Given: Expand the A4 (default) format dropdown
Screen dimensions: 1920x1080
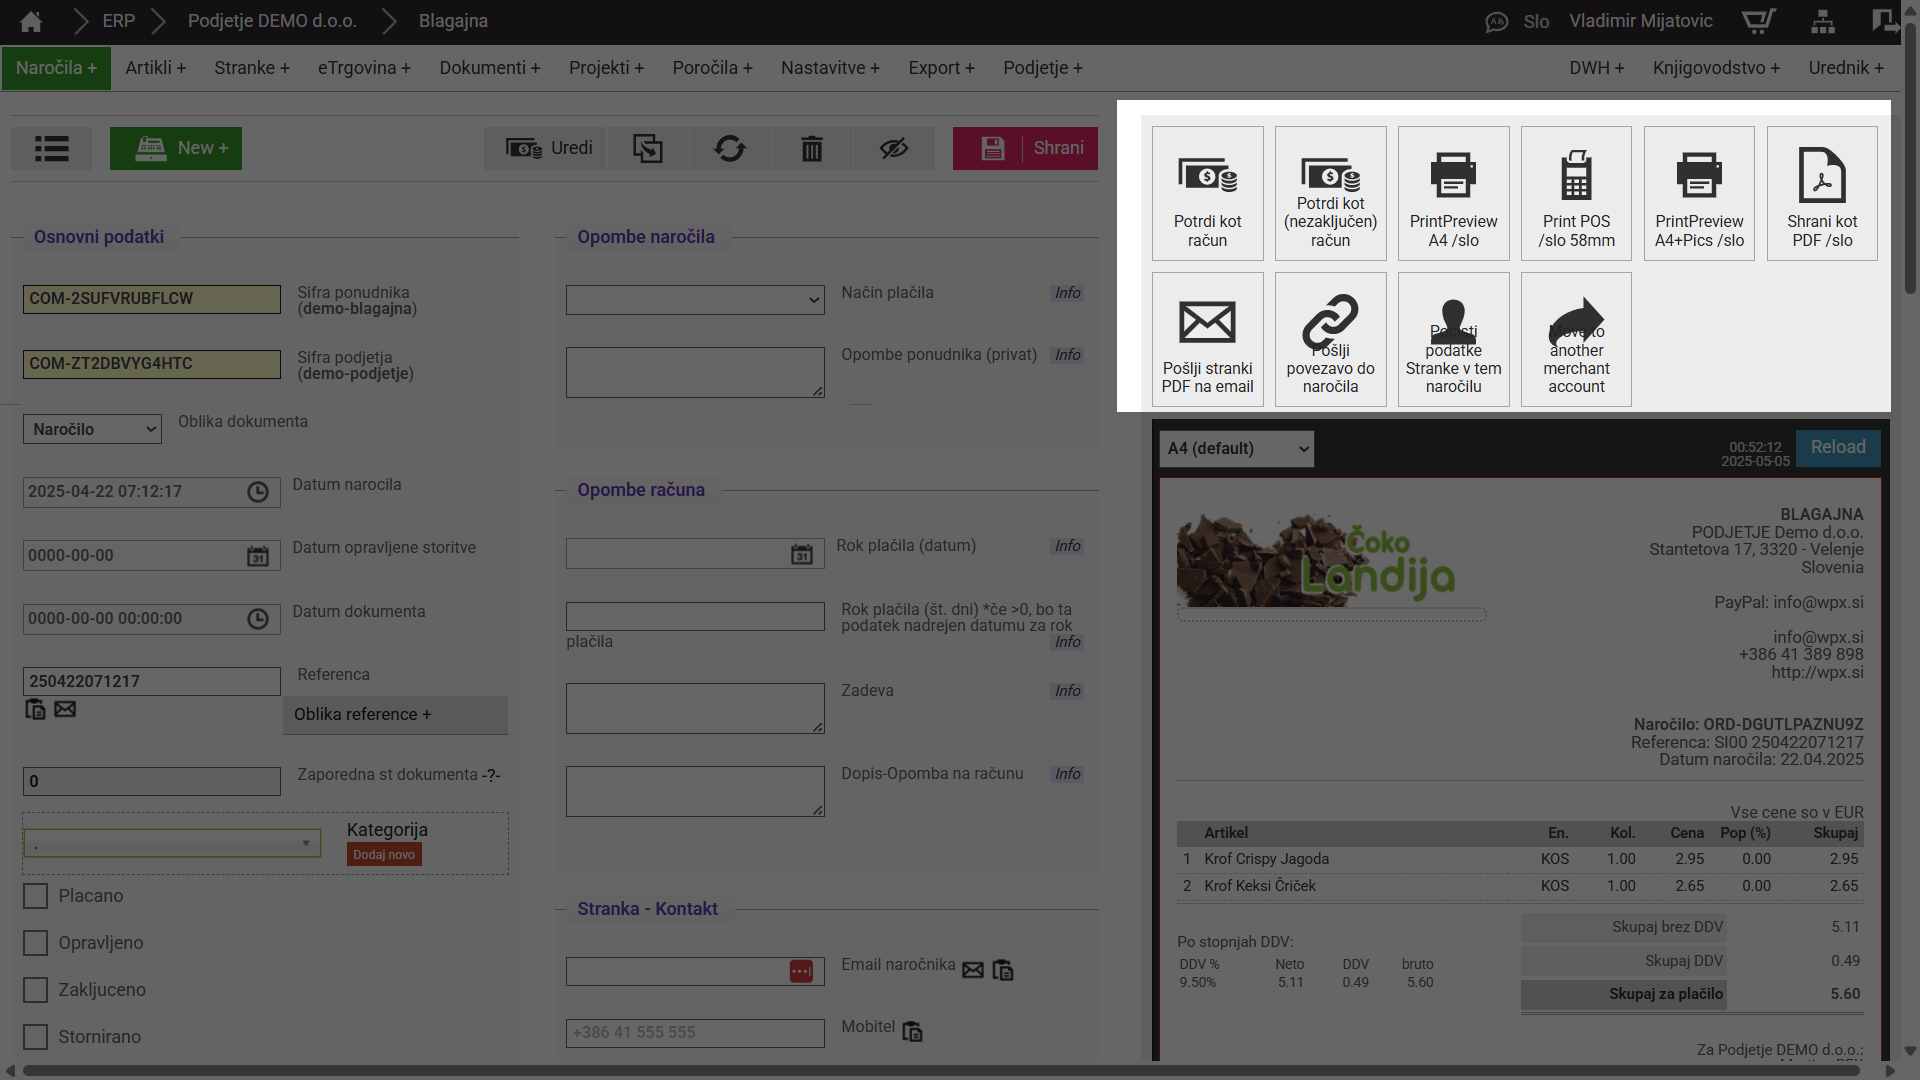Looking at the screenshot, I should (x=1237, y=449).
